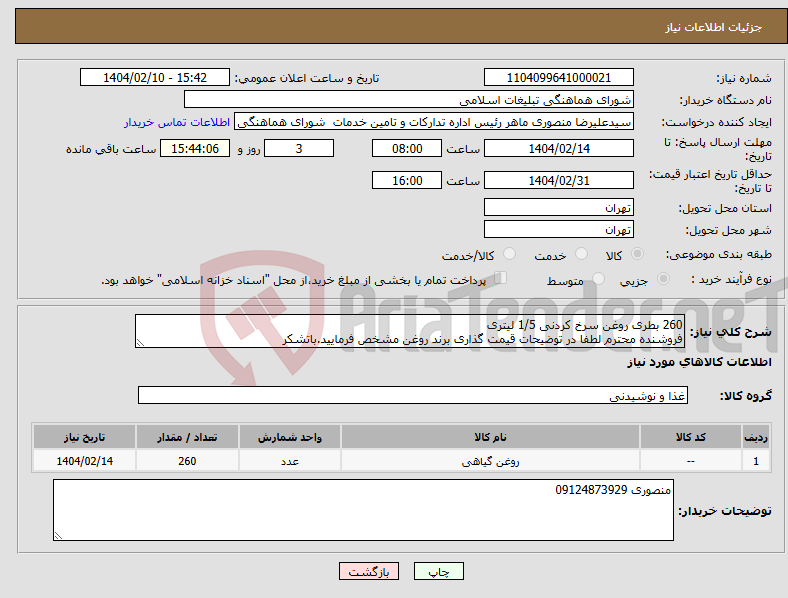Image resolution: width=788 pixels, height=598 pixels.
Task: Click the table date cell 1404/02/14
Action: (84, 460)
